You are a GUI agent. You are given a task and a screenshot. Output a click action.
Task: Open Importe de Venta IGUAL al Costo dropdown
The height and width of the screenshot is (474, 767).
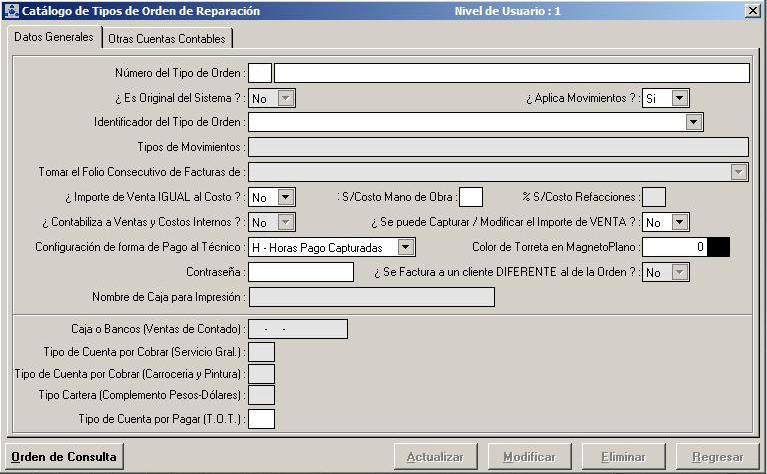(x=286, y=197)
